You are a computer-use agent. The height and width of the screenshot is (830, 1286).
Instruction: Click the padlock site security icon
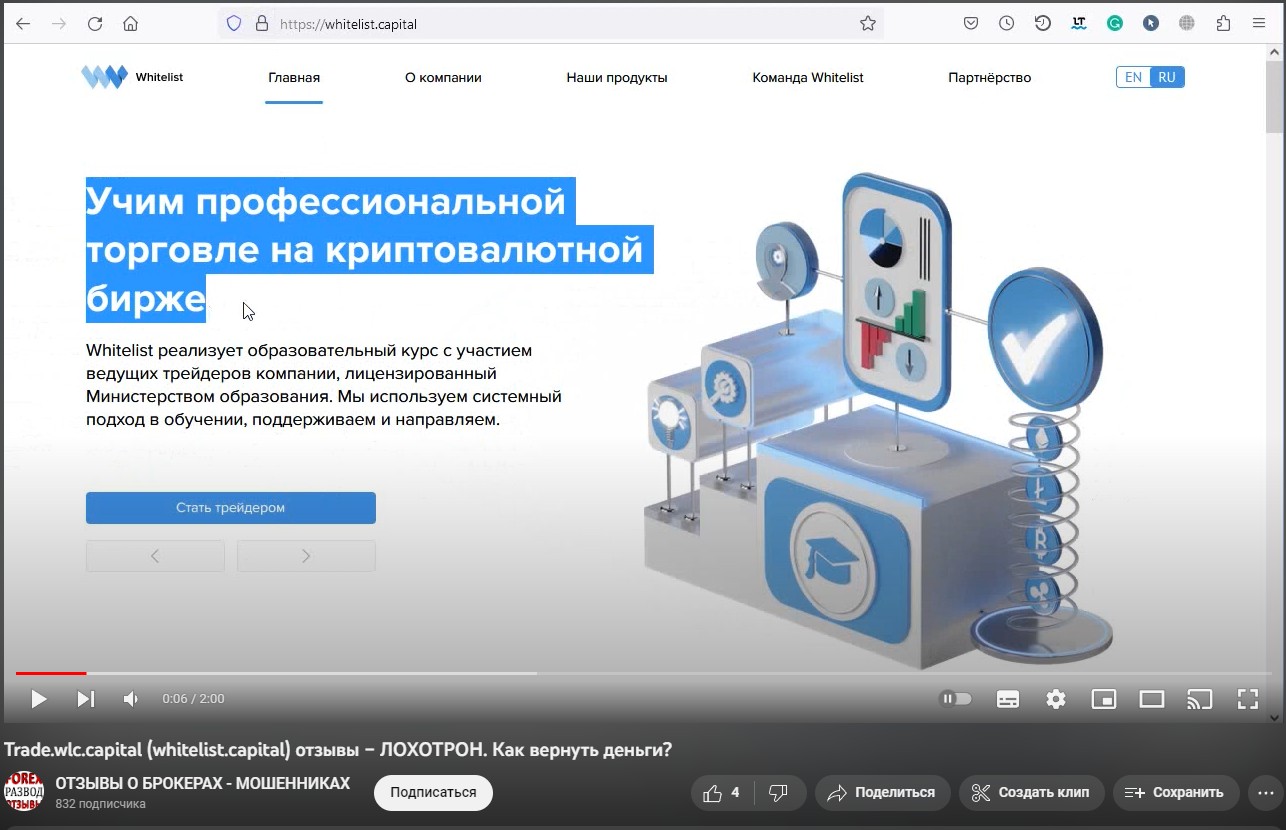(x=262, y=24)
